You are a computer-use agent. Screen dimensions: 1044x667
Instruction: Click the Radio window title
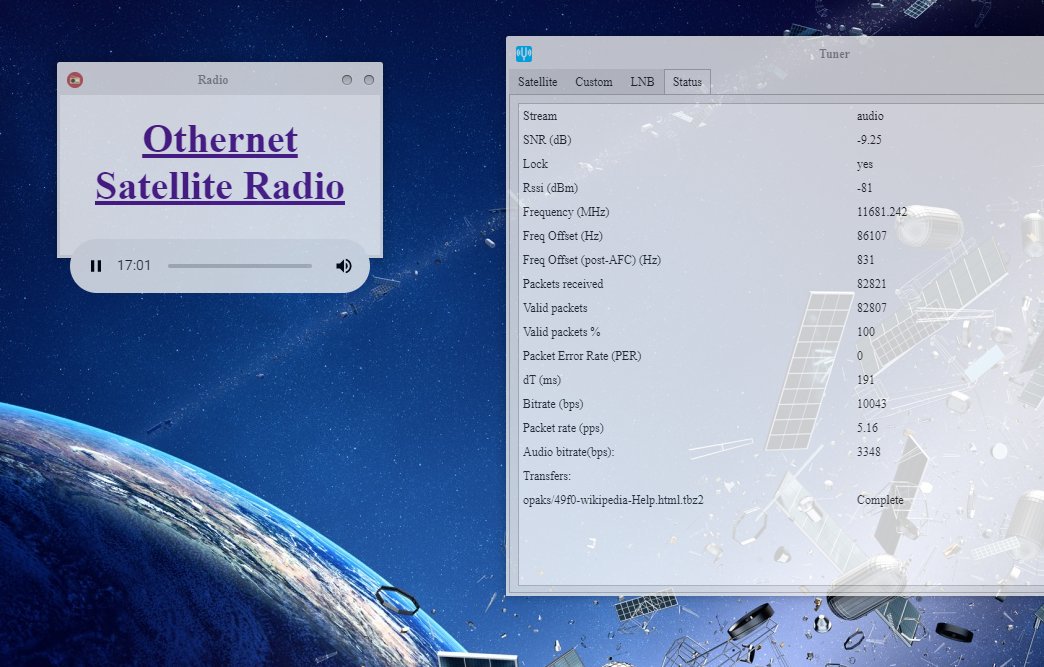(x=213, y=80)
